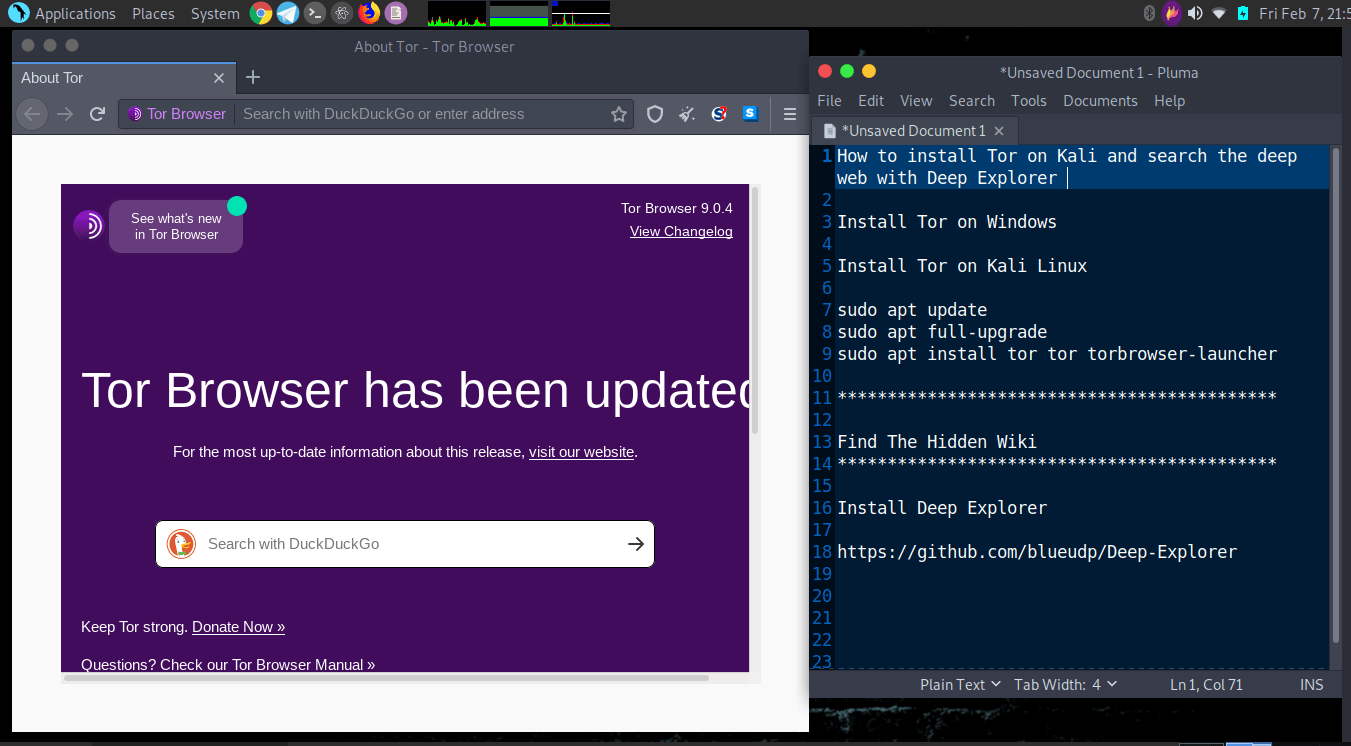Open the flame tray applet icon
The image size is (1351, 746).
point(1172,13)
